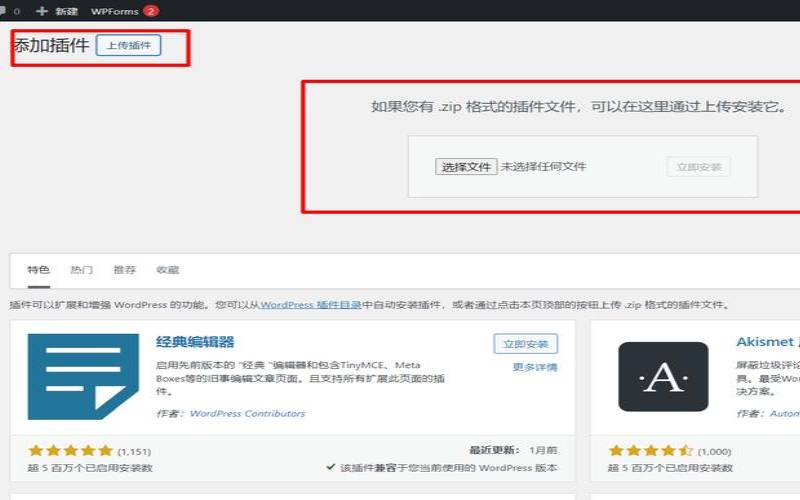Install 经典编辑器 with its 立即安装 button
This screenshot has width=800, height=500.
(526, 344)
